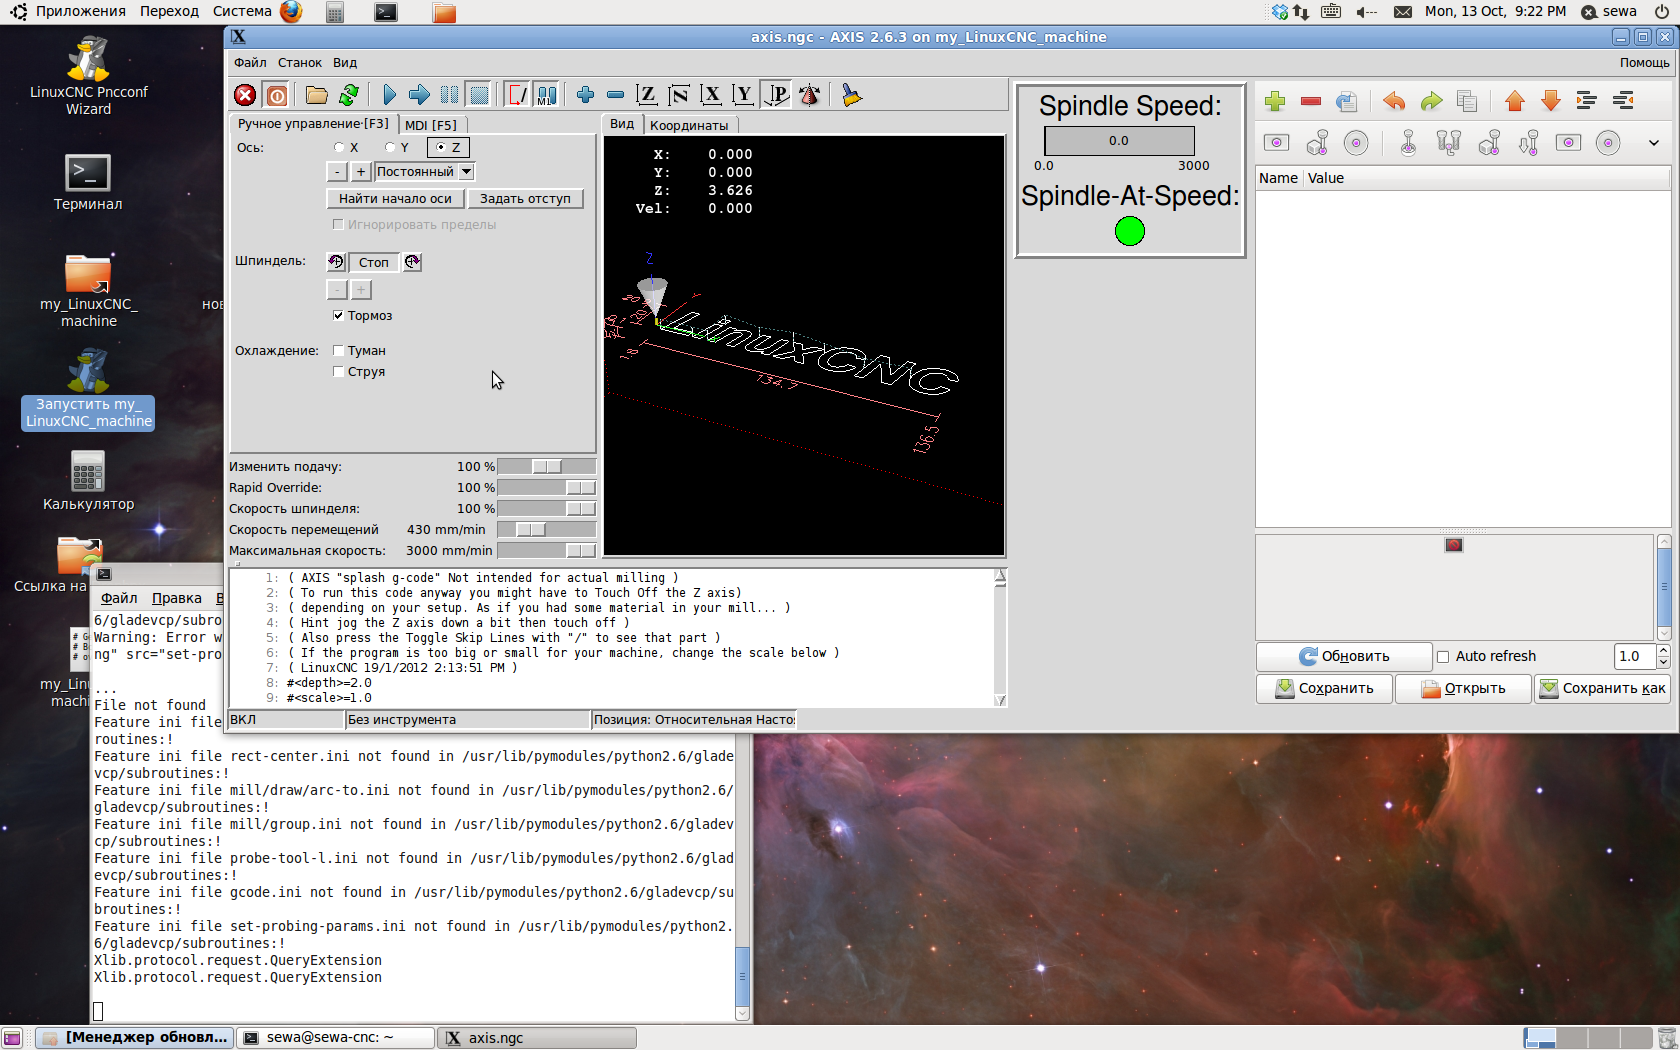The height and width of the screenshot is (1050, 1680).
Task: Increase the 1.0 refresh value with up stepper
Action: click(1664, 651)
